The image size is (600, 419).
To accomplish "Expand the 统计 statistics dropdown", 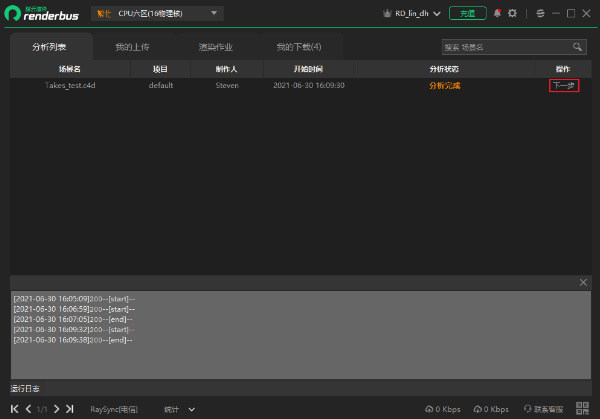I will [x=191, y=409].
